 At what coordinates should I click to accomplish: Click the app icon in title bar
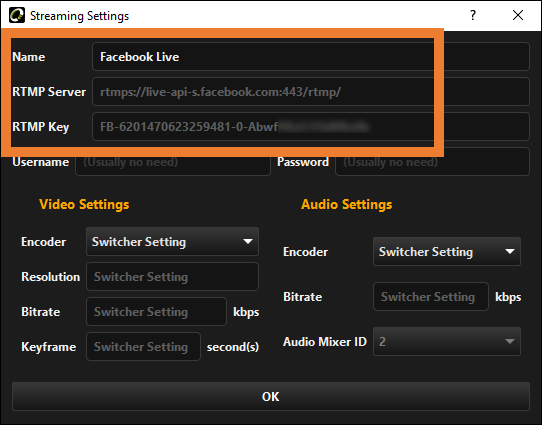(x=17, y=16)
